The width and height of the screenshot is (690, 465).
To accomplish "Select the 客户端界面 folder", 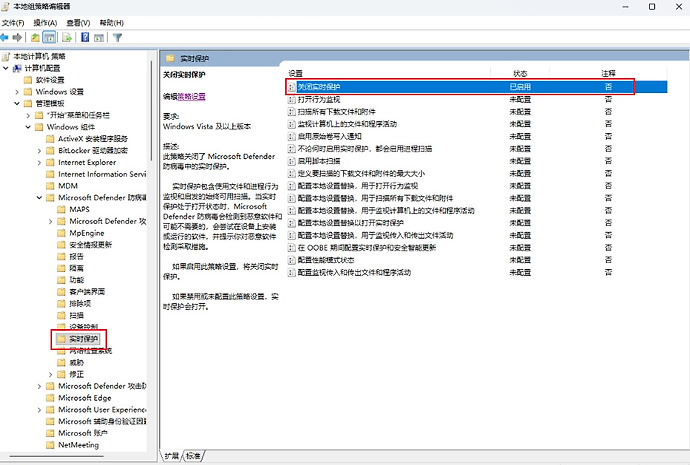I will [x=87, y=292].
